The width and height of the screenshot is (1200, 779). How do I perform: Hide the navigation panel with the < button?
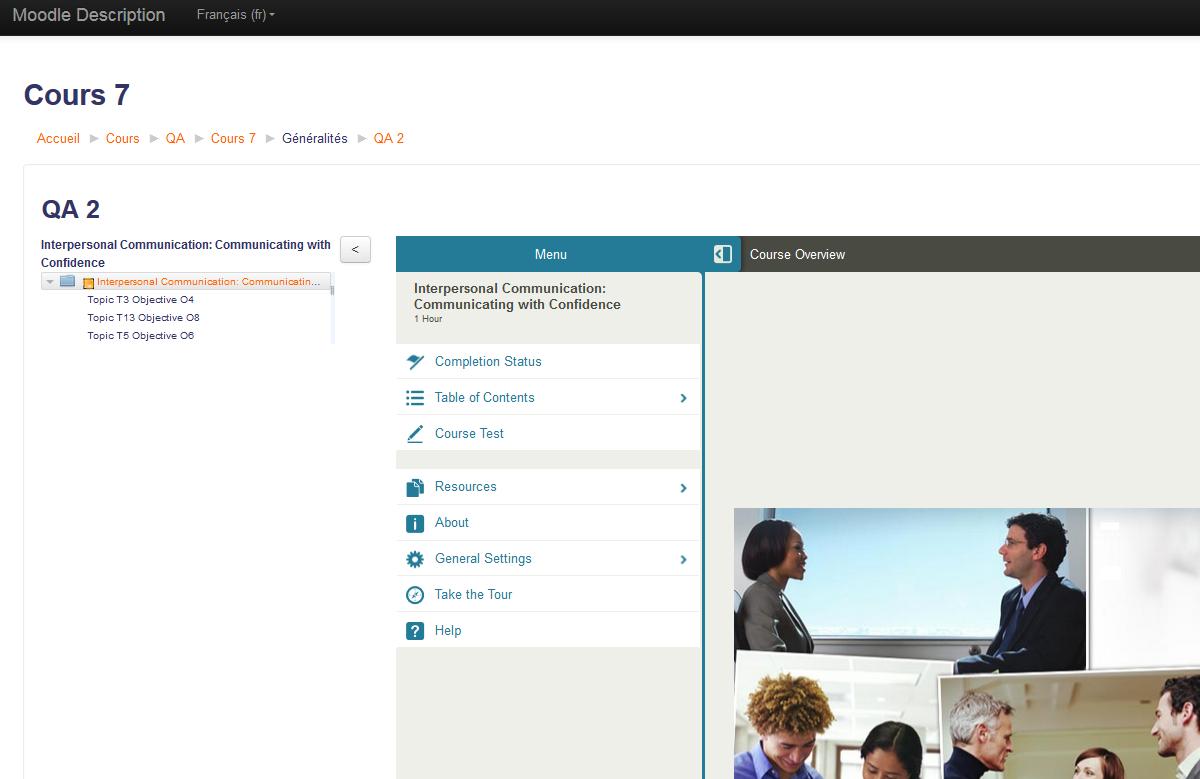(x=355, y=250)
